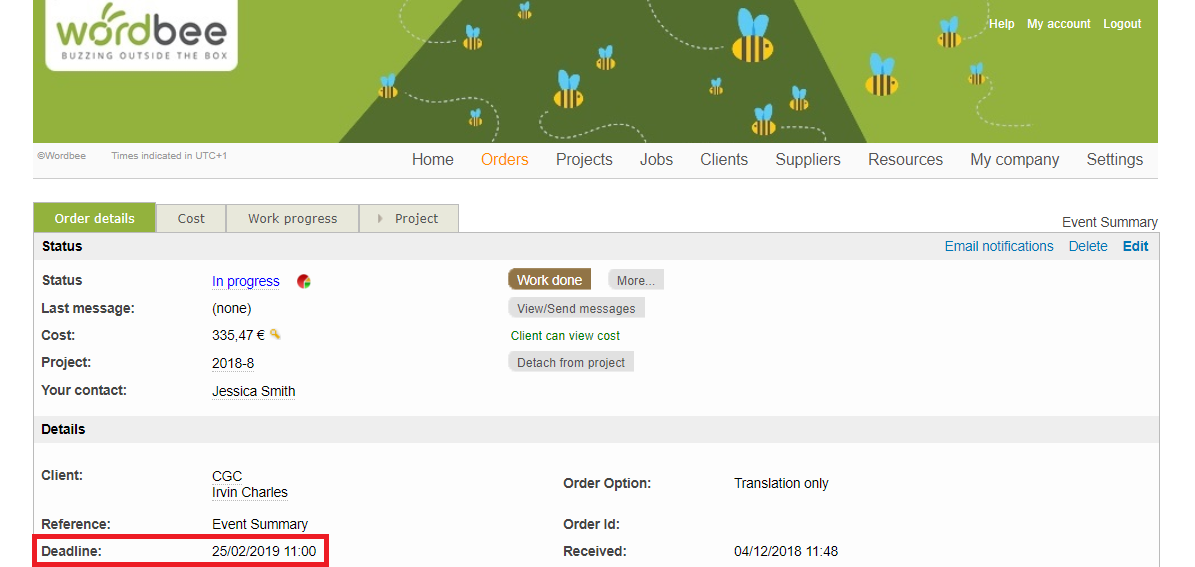Open the Orders menu
Screen dimensions: 1195x567
click(x=504, y=160)
